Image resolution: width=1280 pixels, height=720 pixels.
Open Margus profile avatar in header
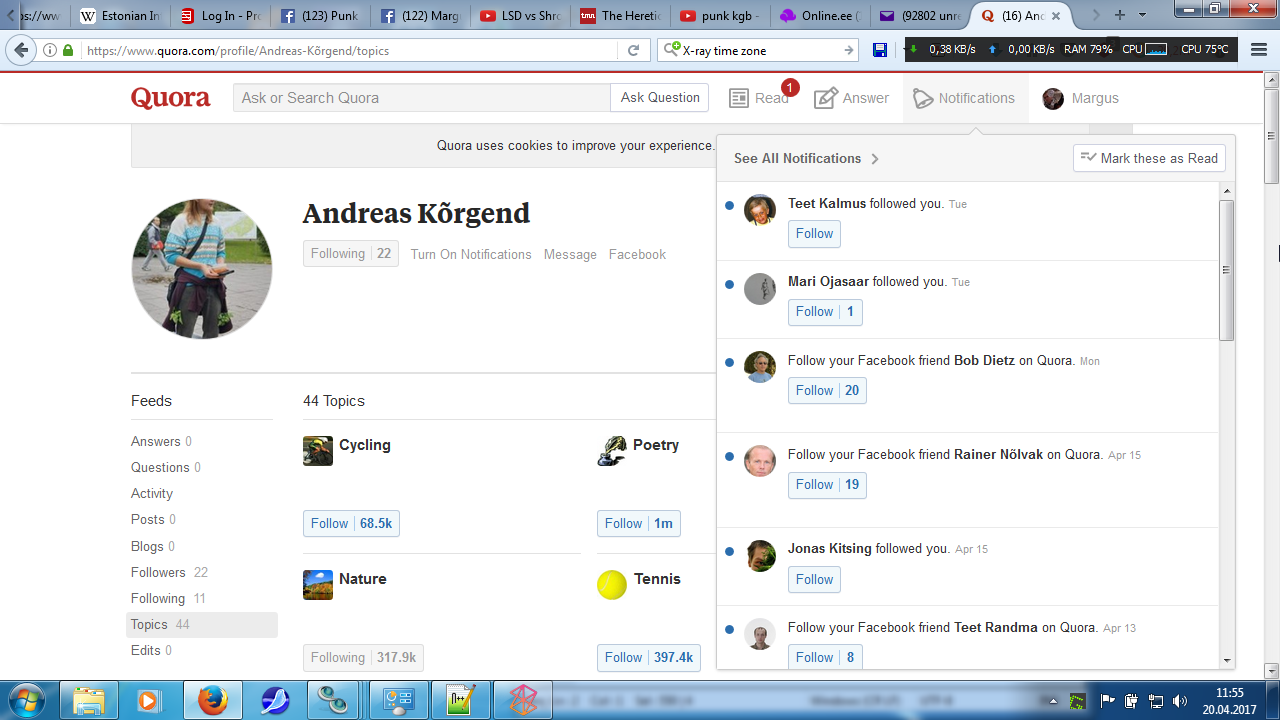[x=1053, y=98]
